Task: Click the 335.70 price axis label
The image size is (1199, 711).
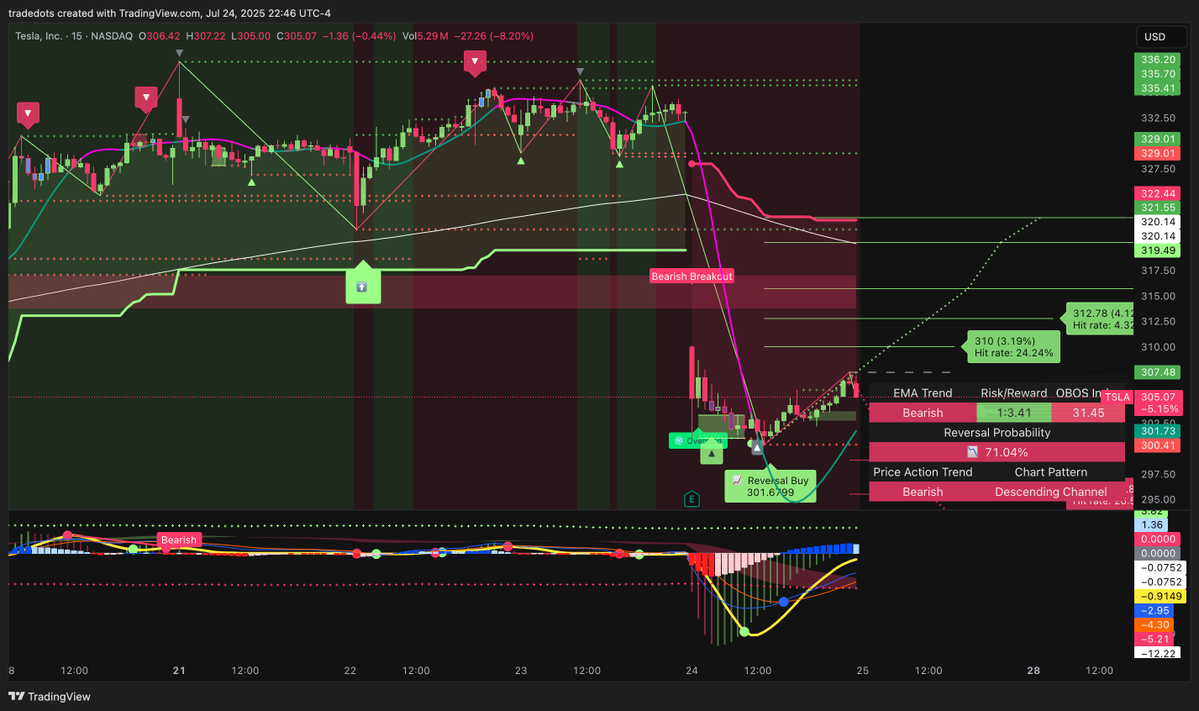Action: tap(1158, 74)
